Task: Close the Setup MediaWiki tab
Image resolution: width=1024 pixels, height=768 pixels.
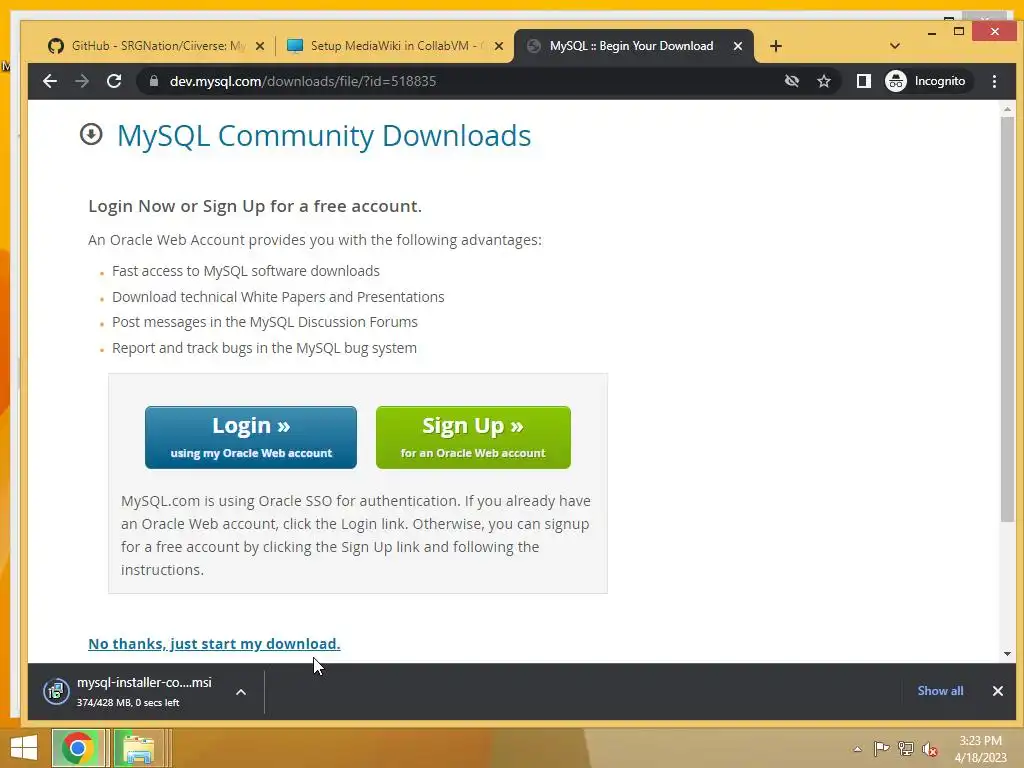Action: (x=499, y=46)
